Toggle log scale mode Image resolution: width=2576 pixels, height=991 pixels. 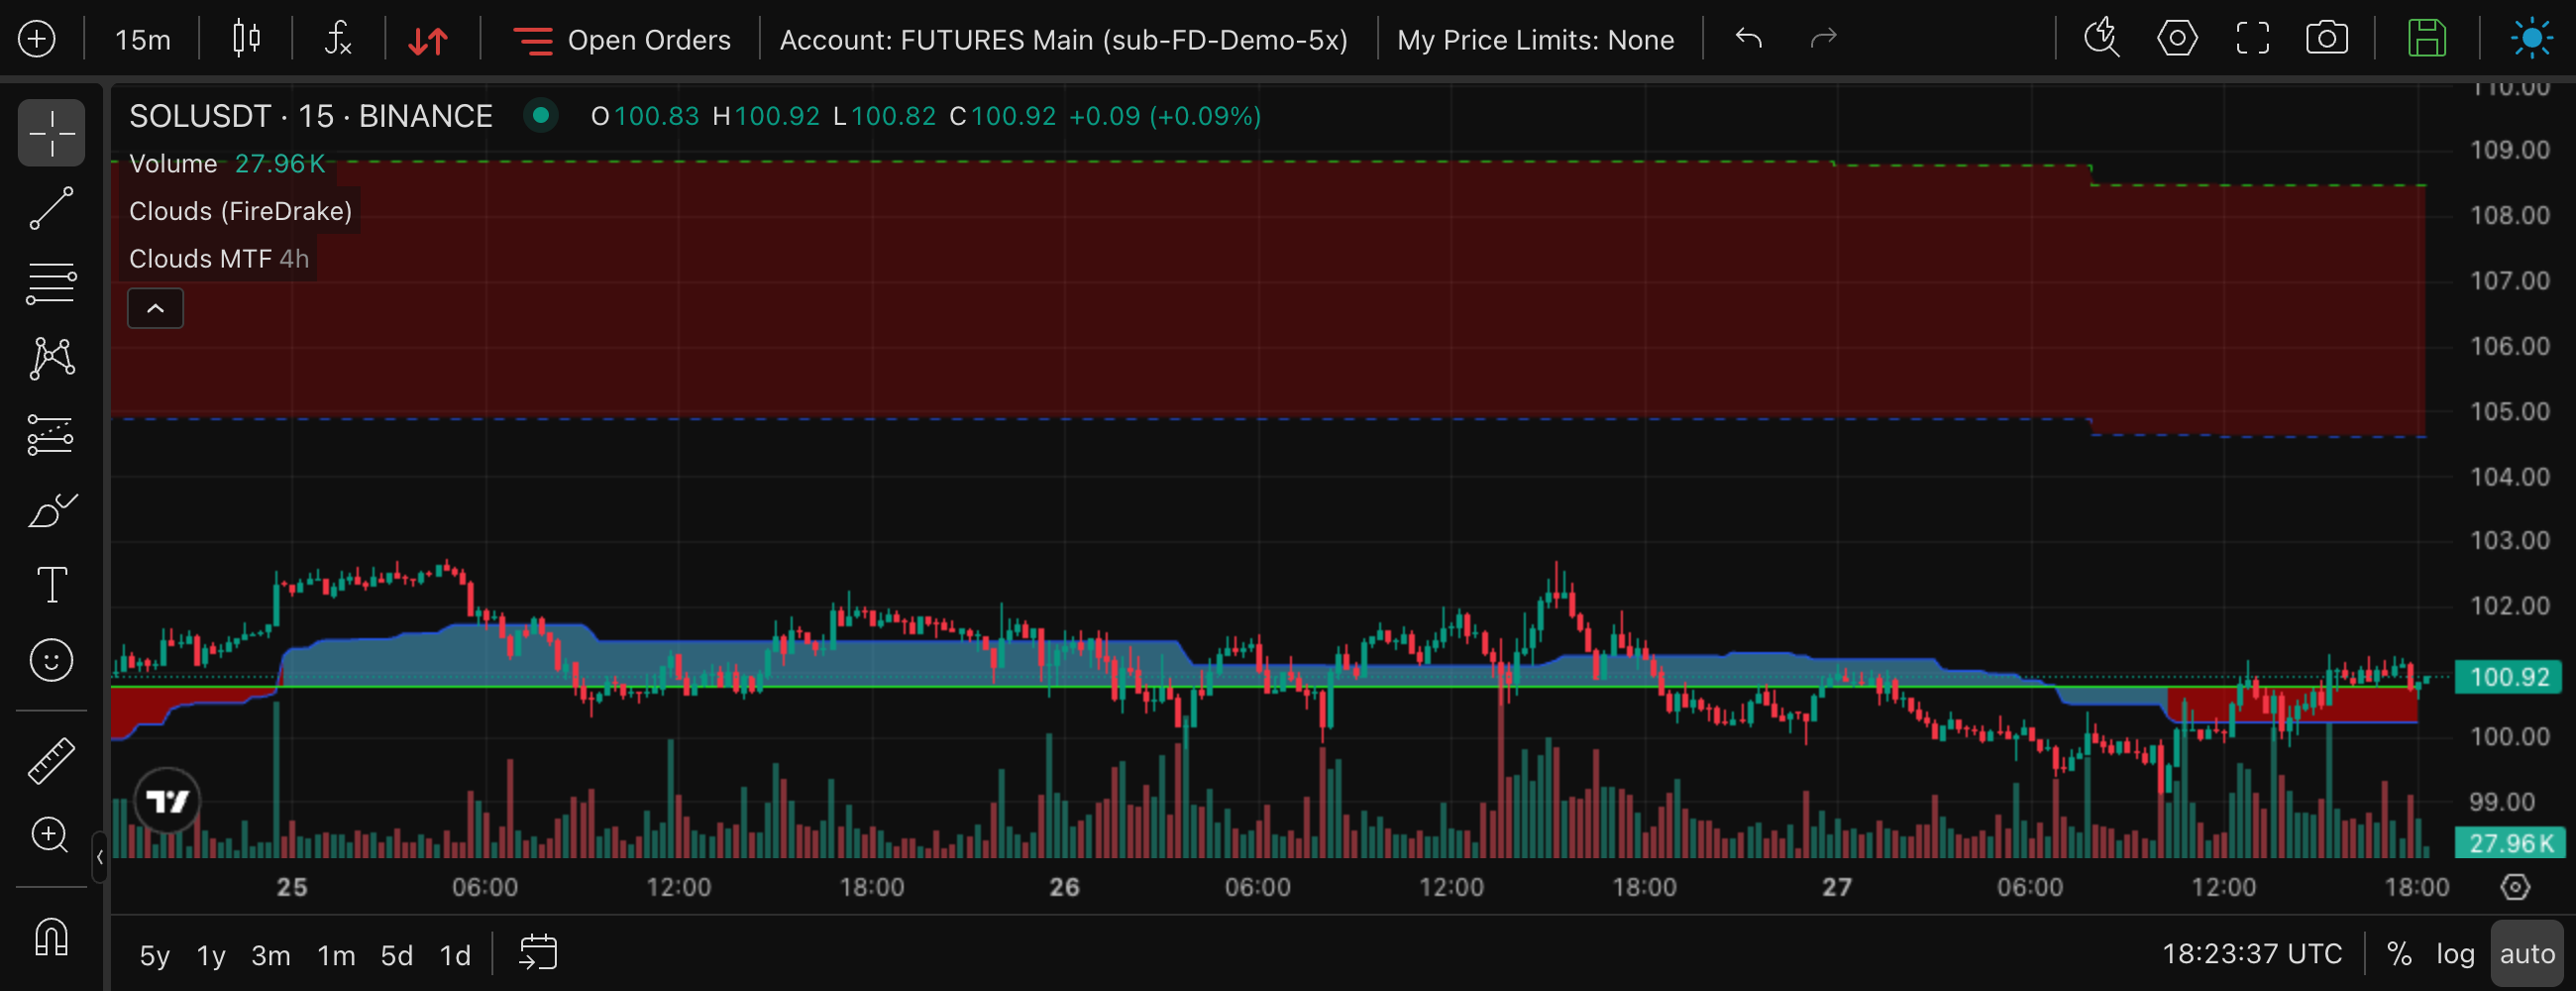coord(2455,954)
